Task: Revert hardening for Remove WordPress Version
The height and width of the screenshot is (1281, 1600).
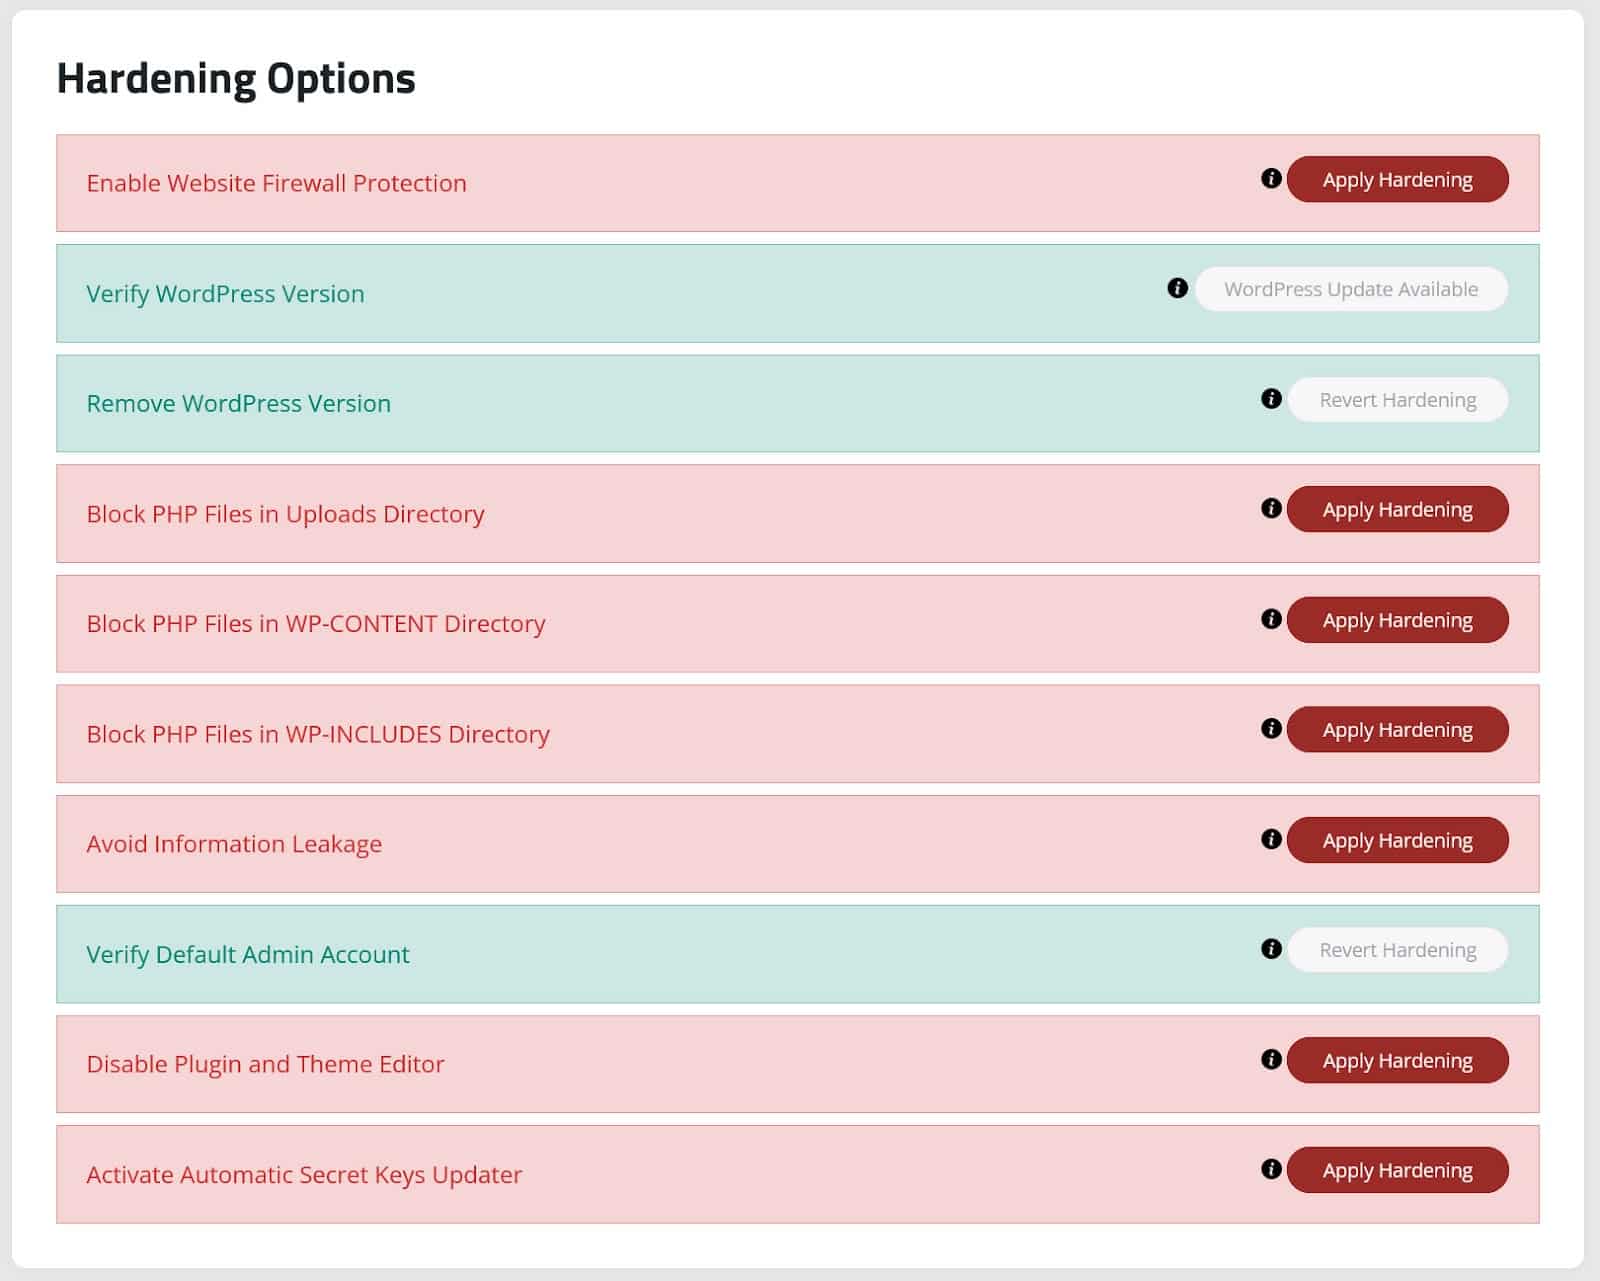Action: (1397, 400)
